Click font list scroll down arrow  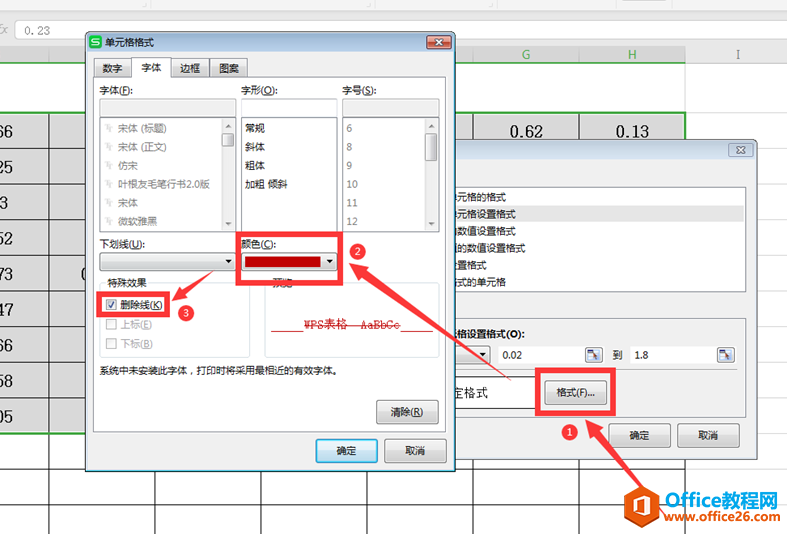tap(228, 224)
